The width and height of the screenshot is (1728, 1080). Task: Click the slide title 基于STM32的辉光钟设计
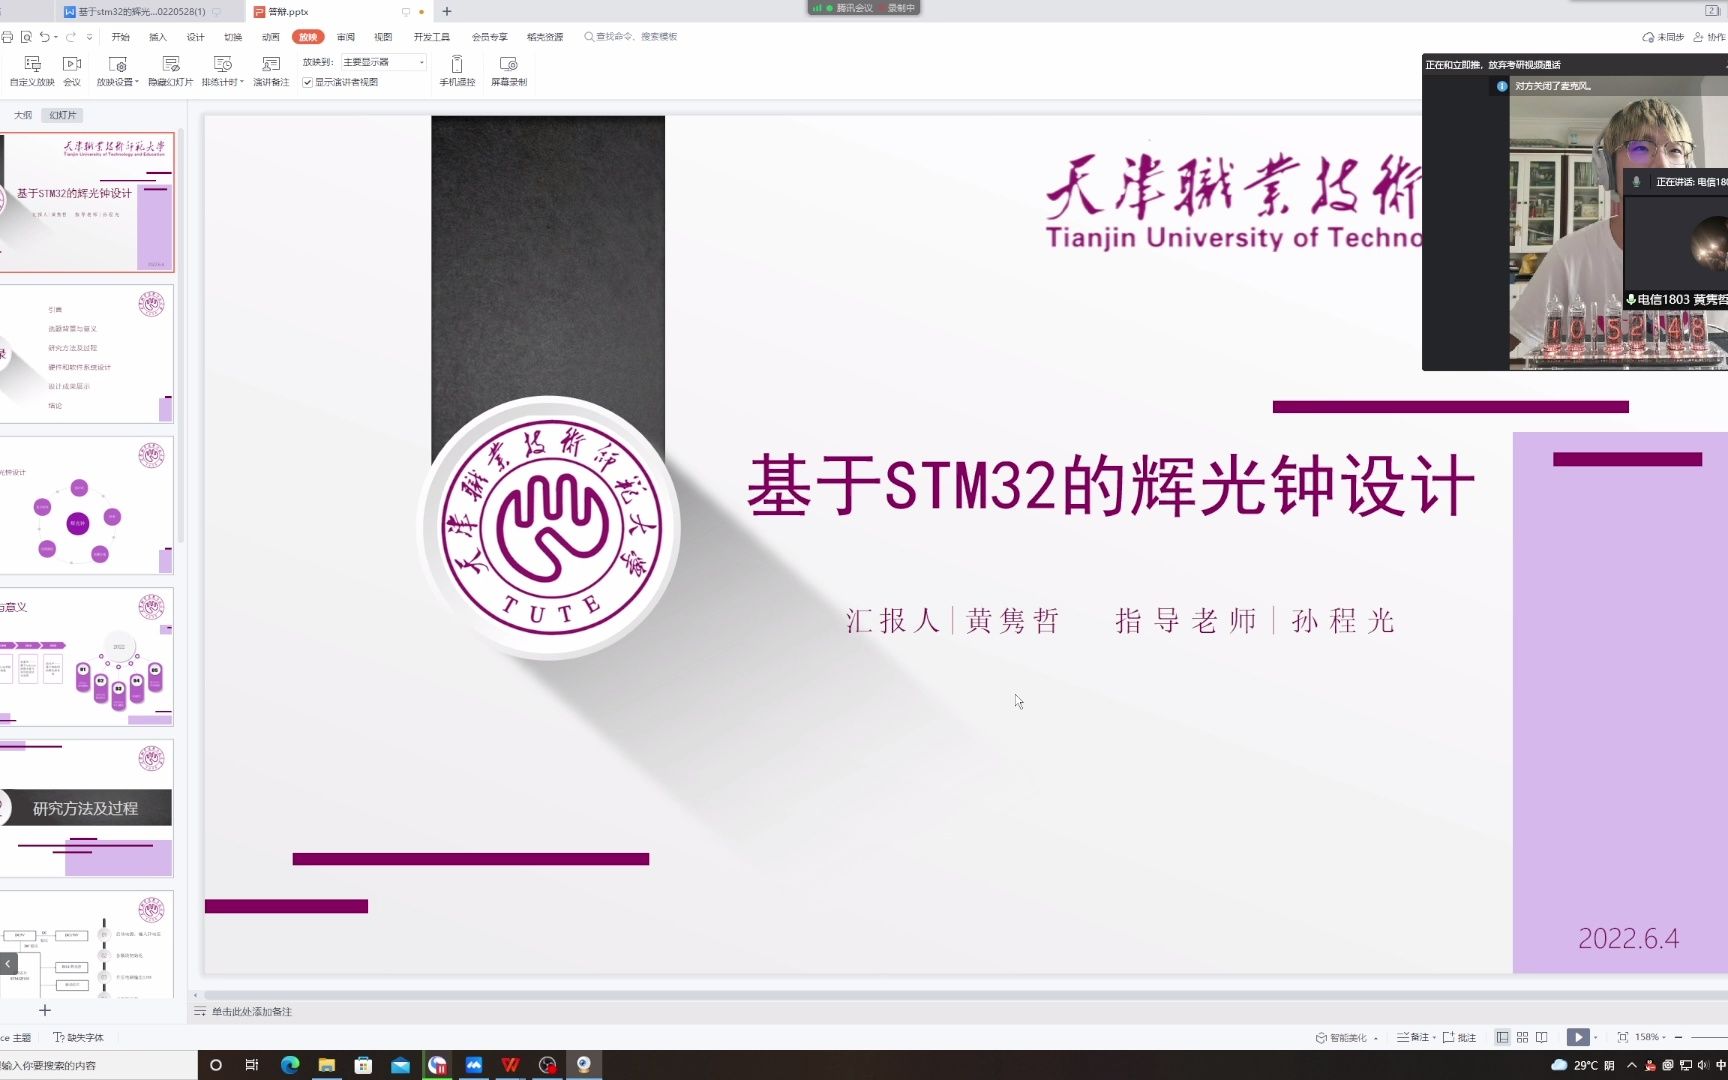(1110, 486)
